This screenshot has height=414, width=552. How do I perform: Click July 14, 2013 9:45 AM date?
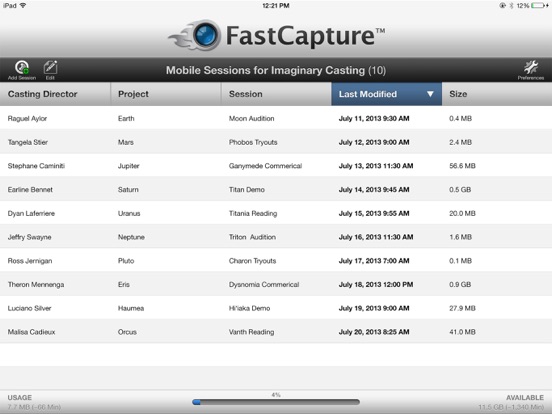click(374, 189)
